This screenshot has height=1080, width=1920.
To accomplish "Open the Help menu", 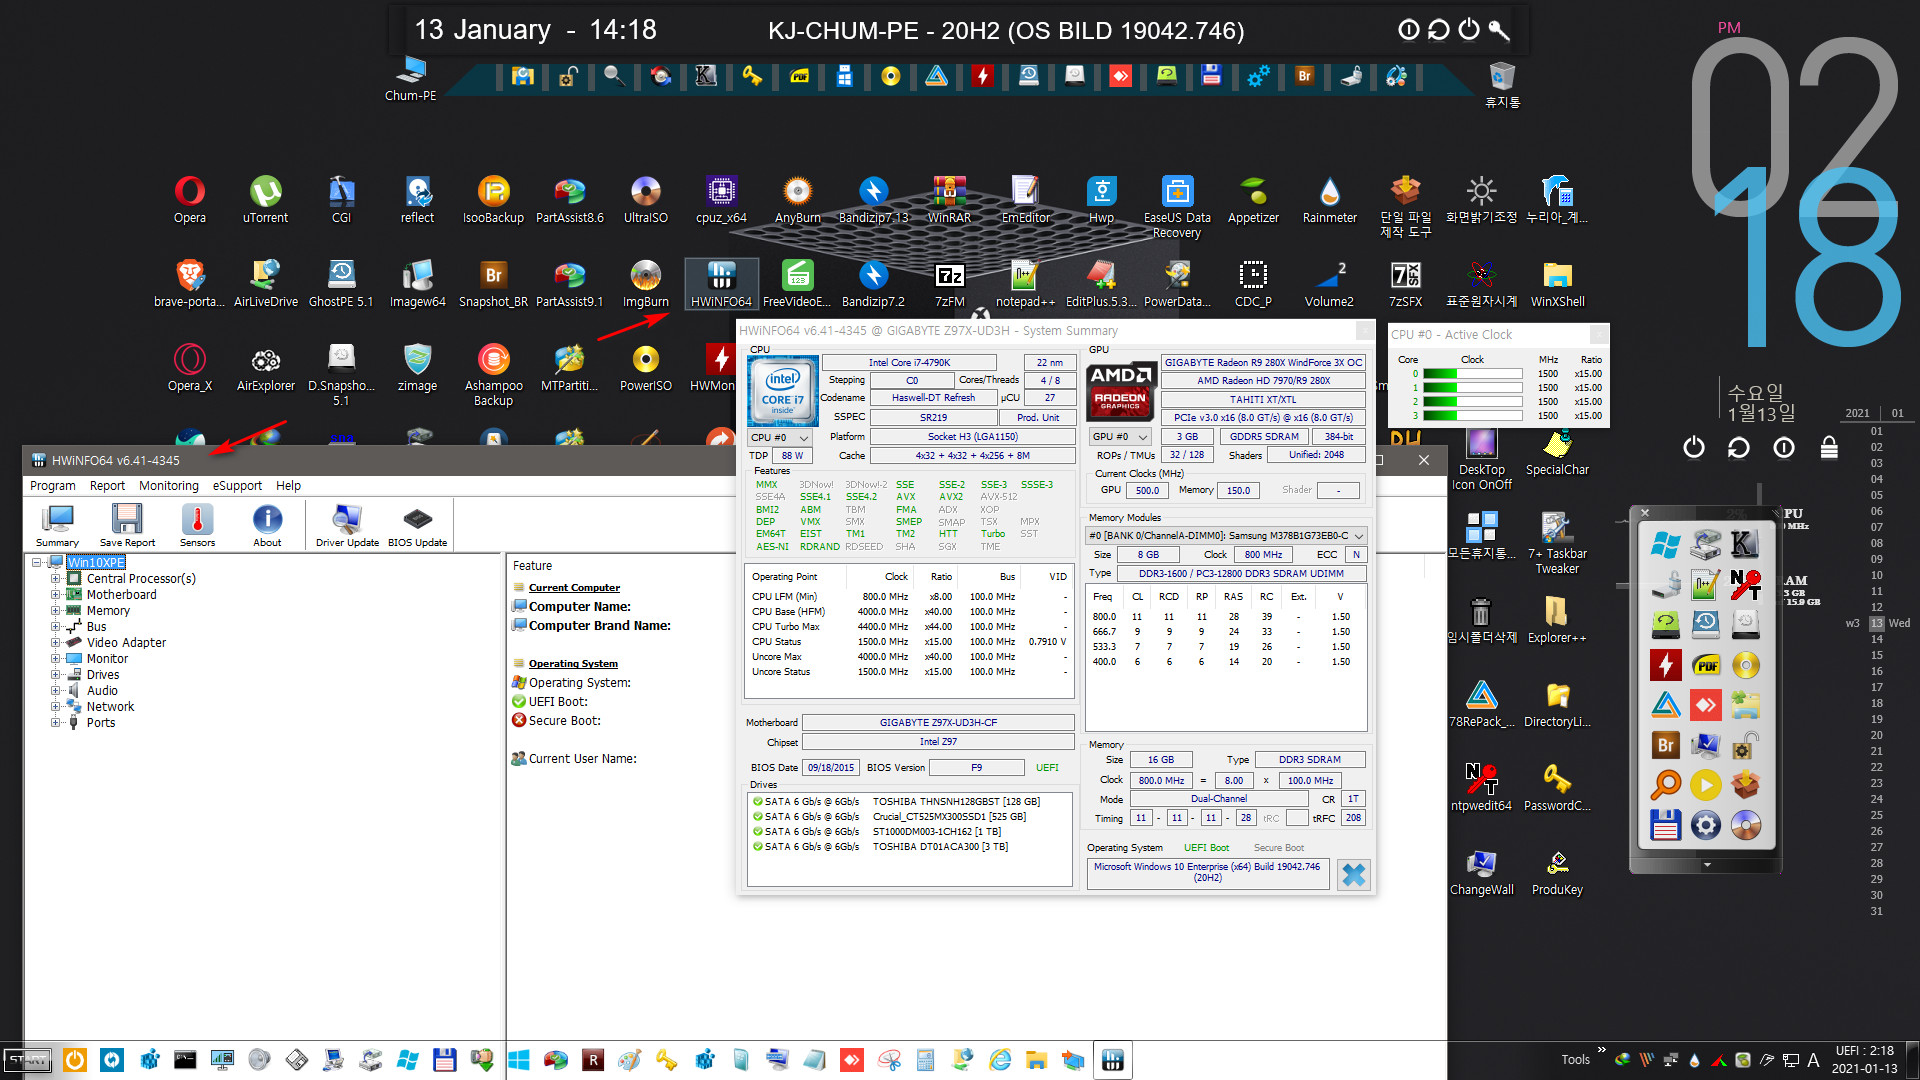I will pyautogui.click(x=288, y=485).
